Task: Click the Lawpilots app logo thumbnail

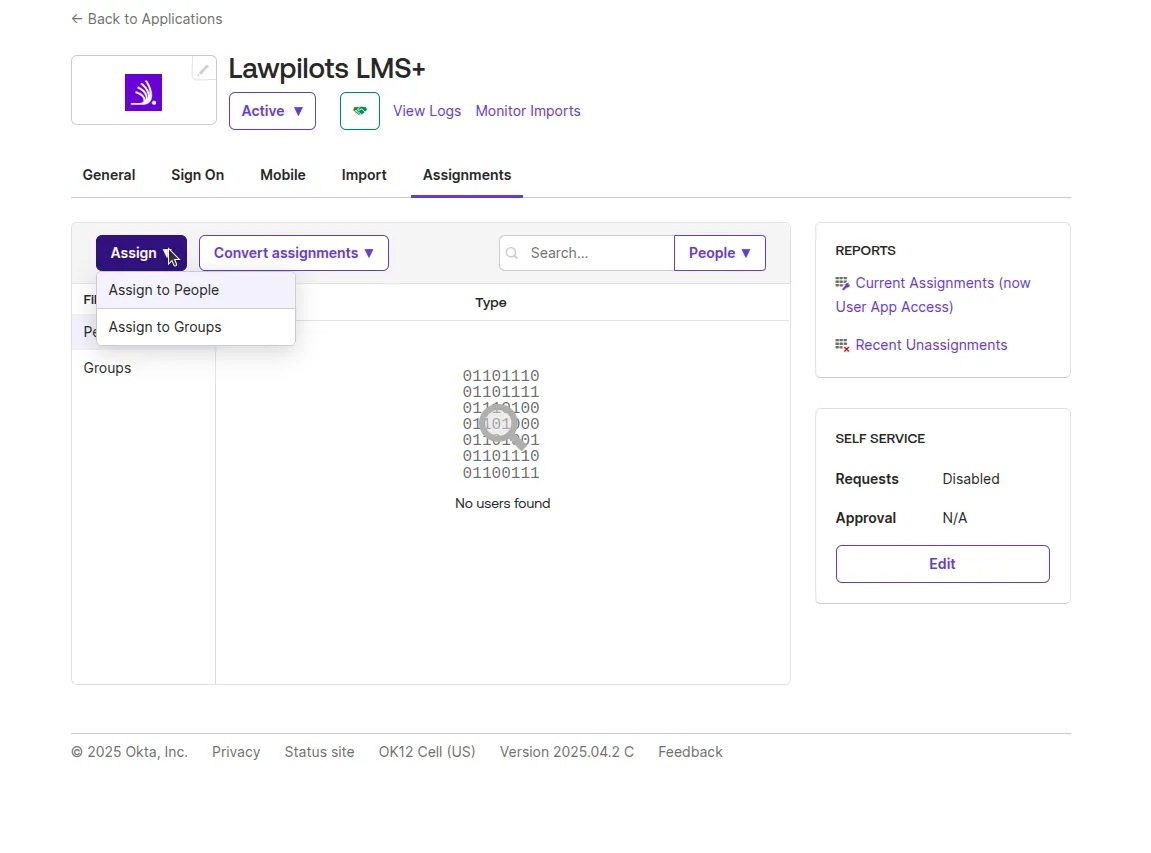Action: (143, 92)
